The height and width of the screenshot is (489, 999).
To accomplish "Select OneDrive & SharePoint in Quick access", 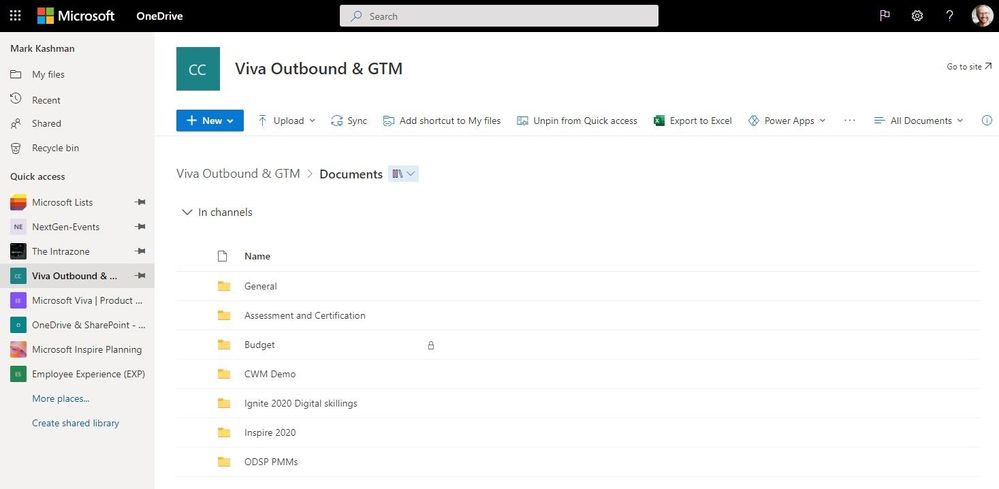I will (x=89, y=325).
